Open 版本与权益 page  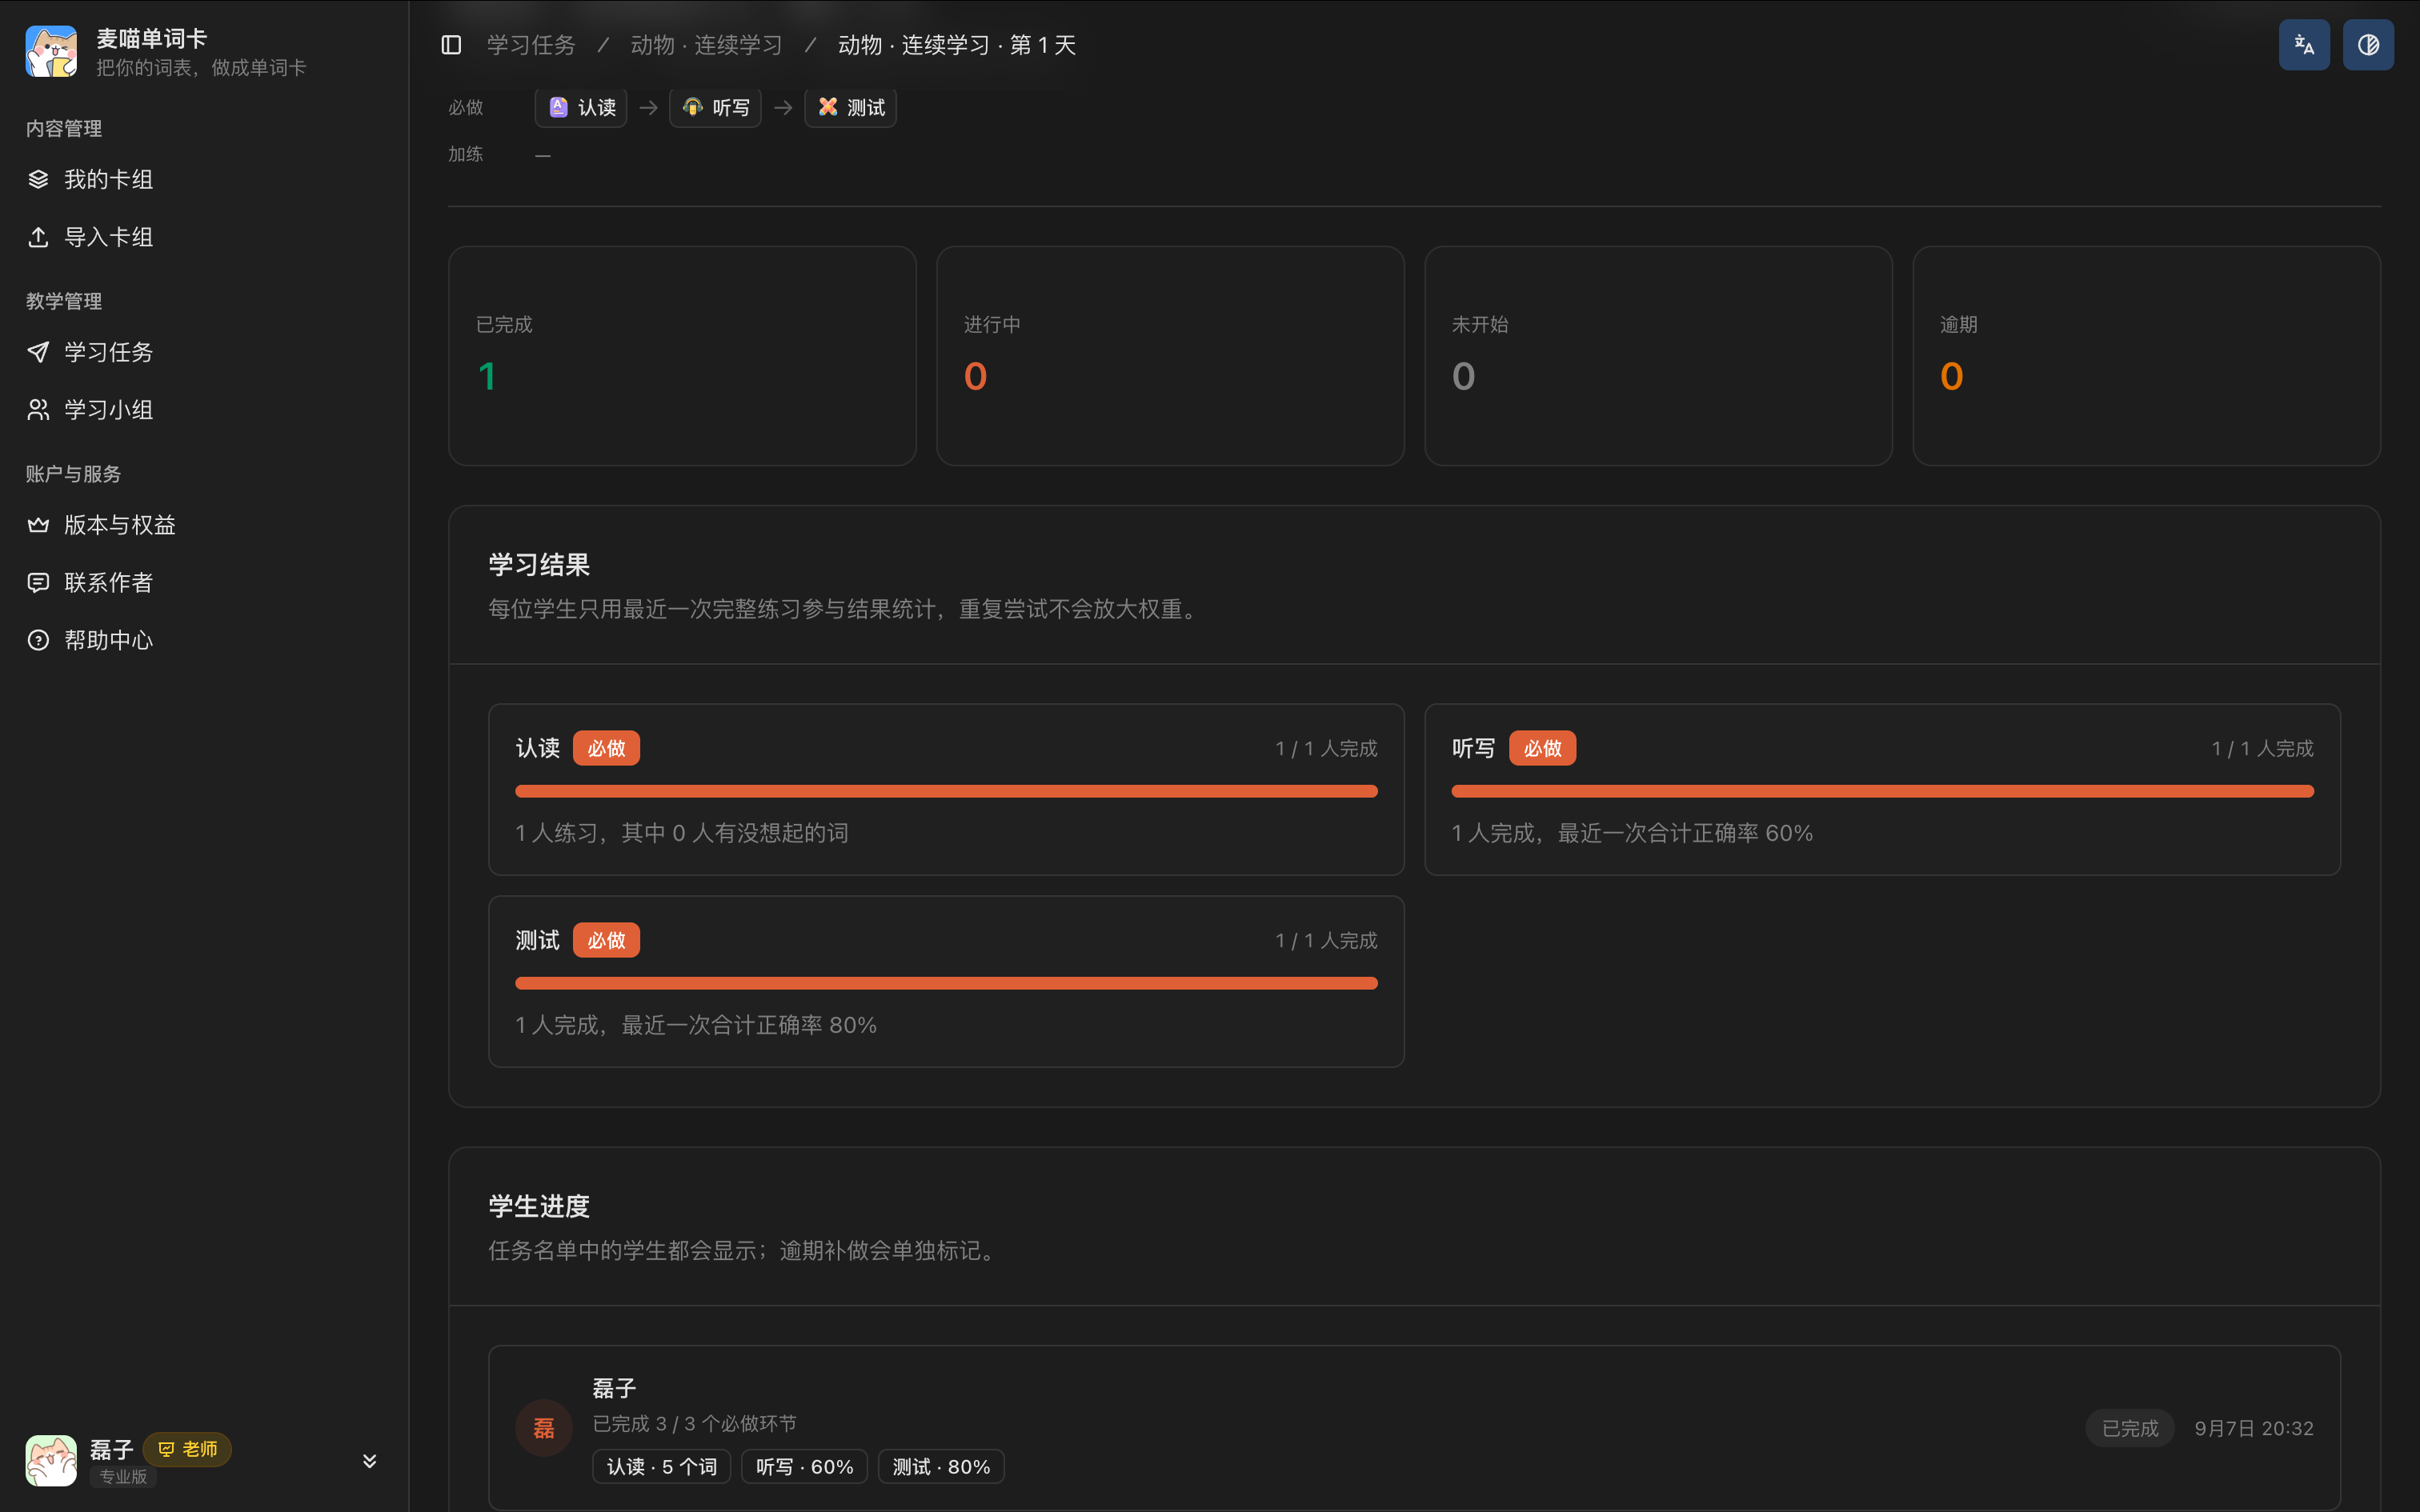(x=204, y=525)
